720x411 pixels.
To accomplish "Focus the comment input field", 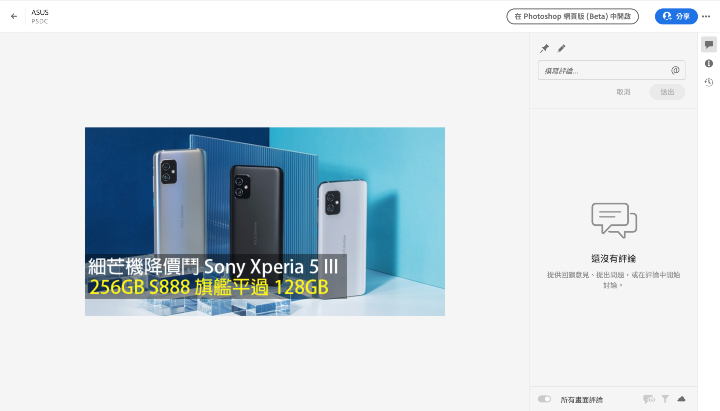I will [x=612, y=70].
